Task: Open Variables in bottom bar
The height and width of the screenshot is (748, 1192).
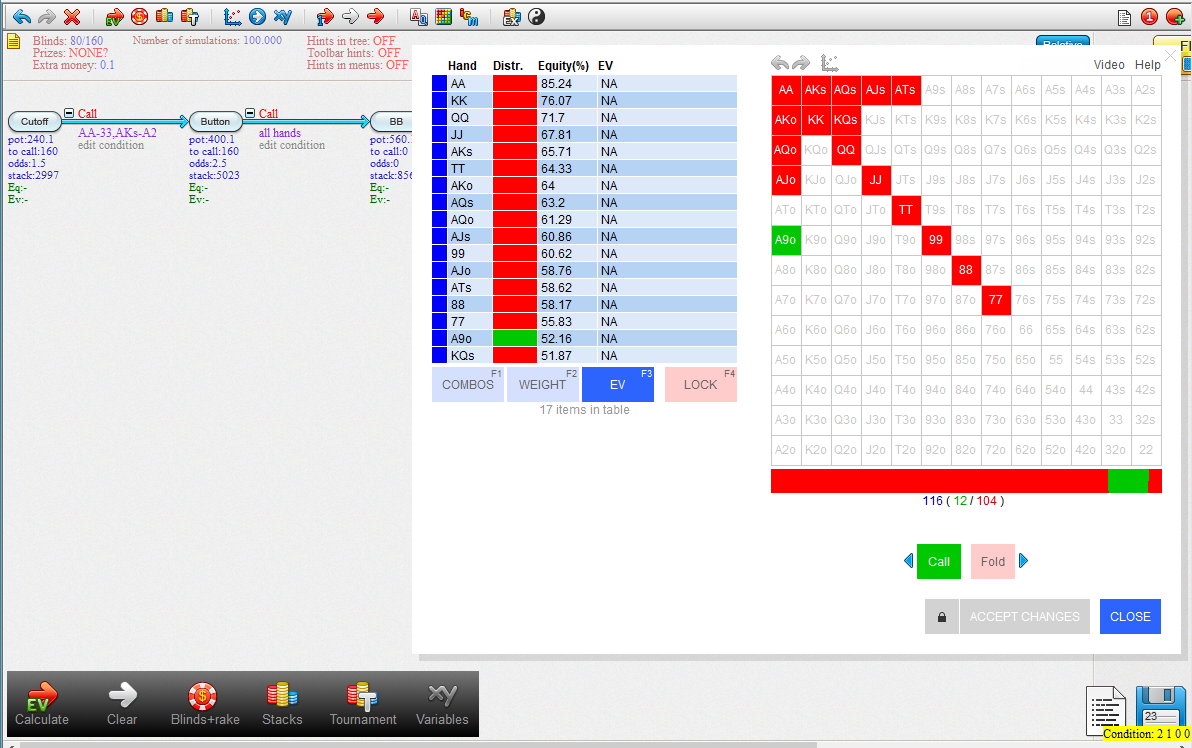Action: [442, 704]
